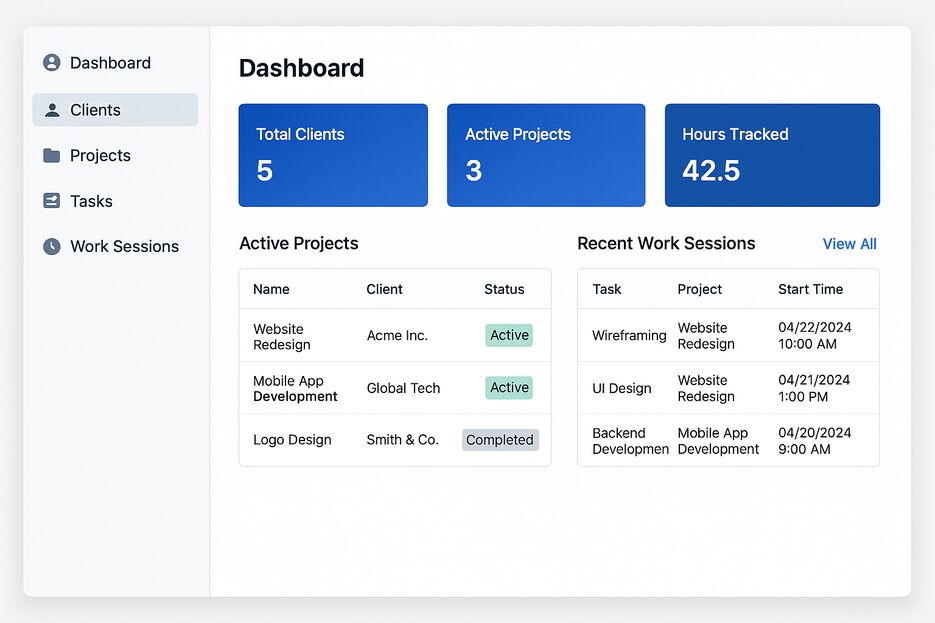935x623 pixels.
Task: Click the Clients person icon
Action: point(52,110)
